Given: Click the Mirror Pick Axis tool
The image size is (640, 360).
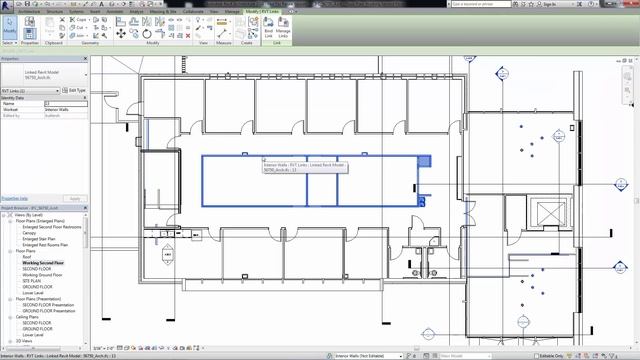Looking at the screenshot, I should [147, 21].
